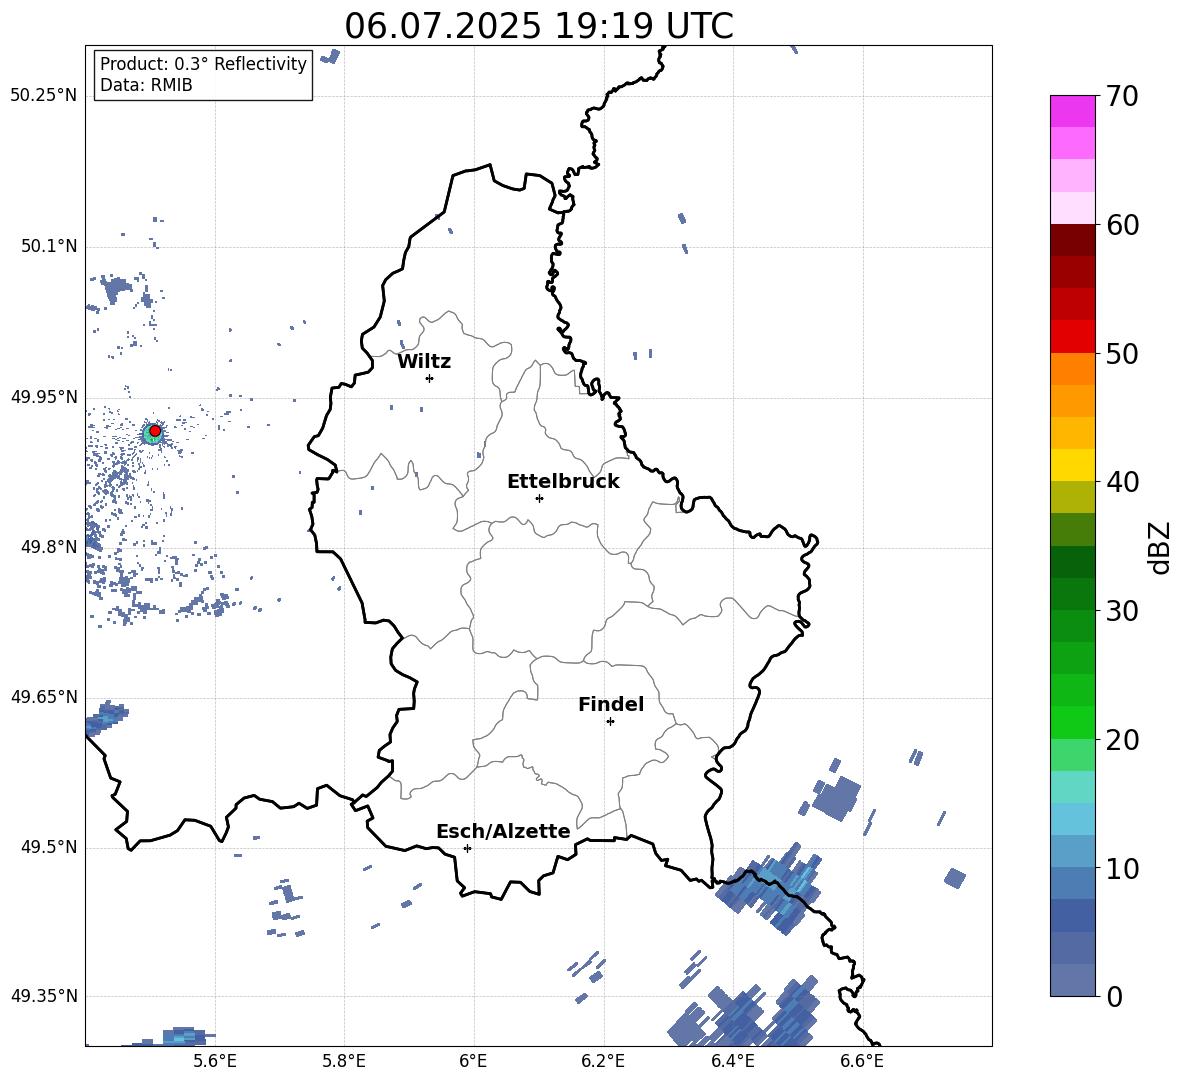Click the Wiltz city label

click(424, 362)
